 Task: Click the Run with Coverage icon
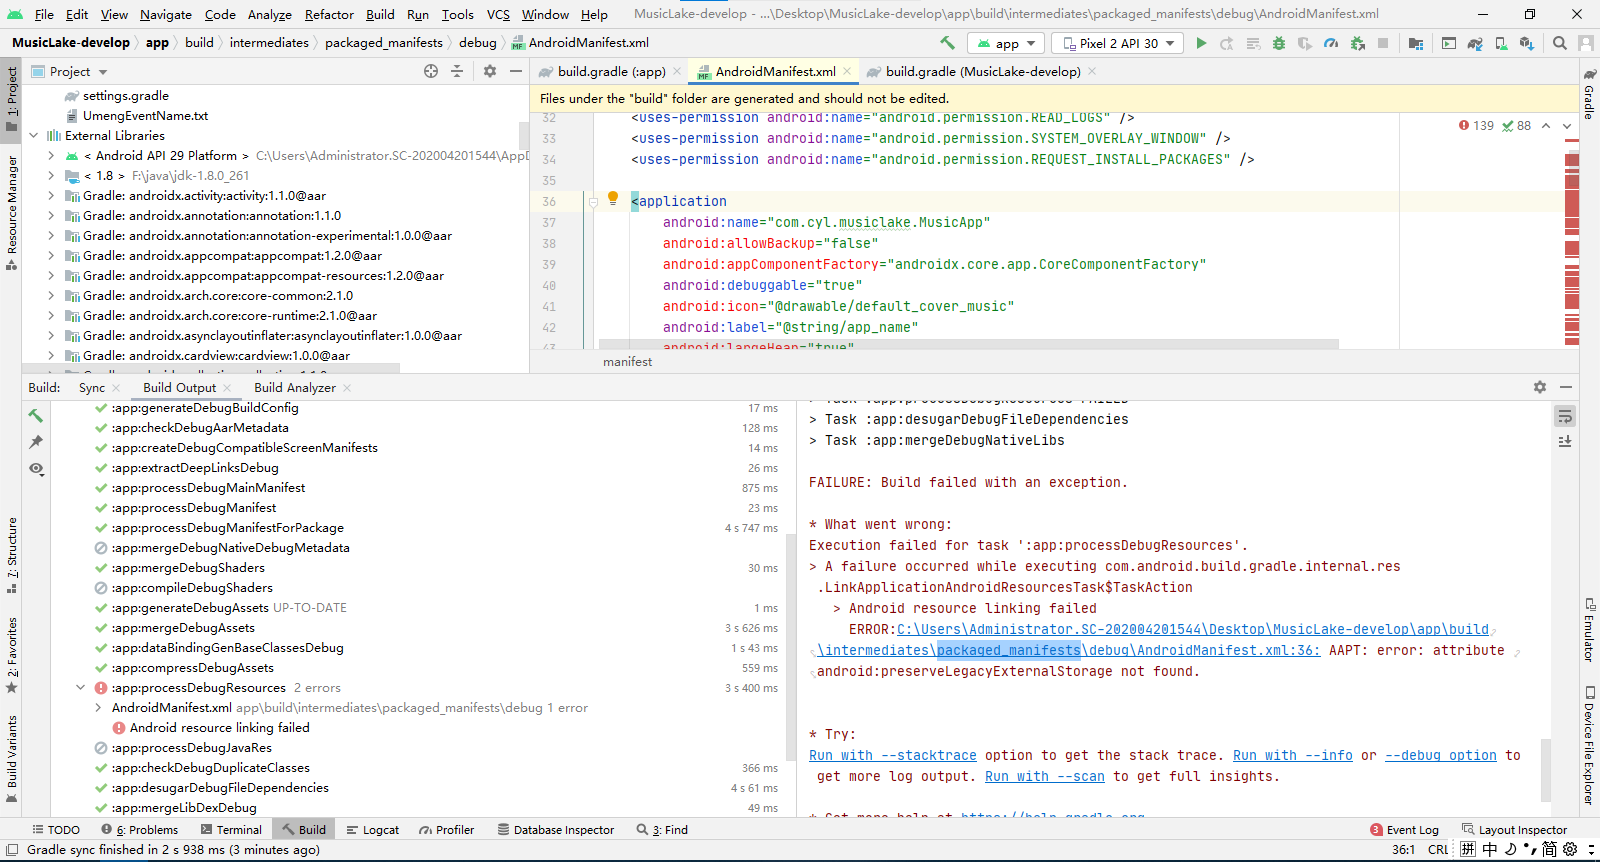[1305, 43]
